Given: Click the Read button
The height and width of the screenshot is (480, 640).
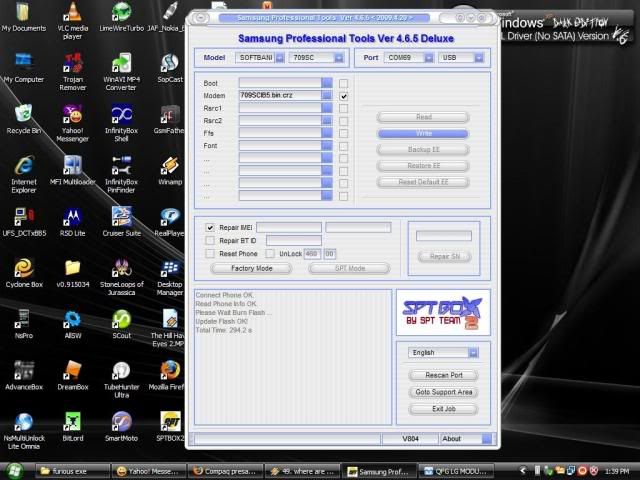Looking at the screenshot, I should coord(423,117).
